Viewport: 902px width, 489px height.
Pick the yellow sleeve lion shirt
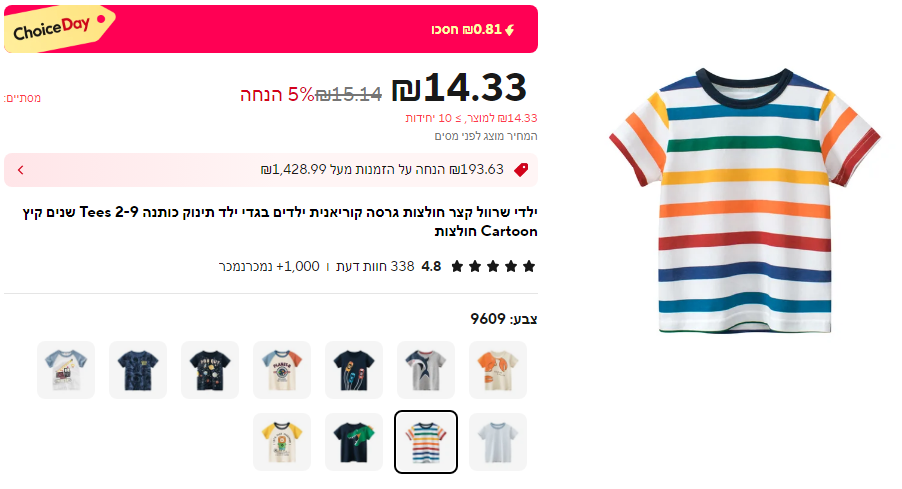pos(282,442)
